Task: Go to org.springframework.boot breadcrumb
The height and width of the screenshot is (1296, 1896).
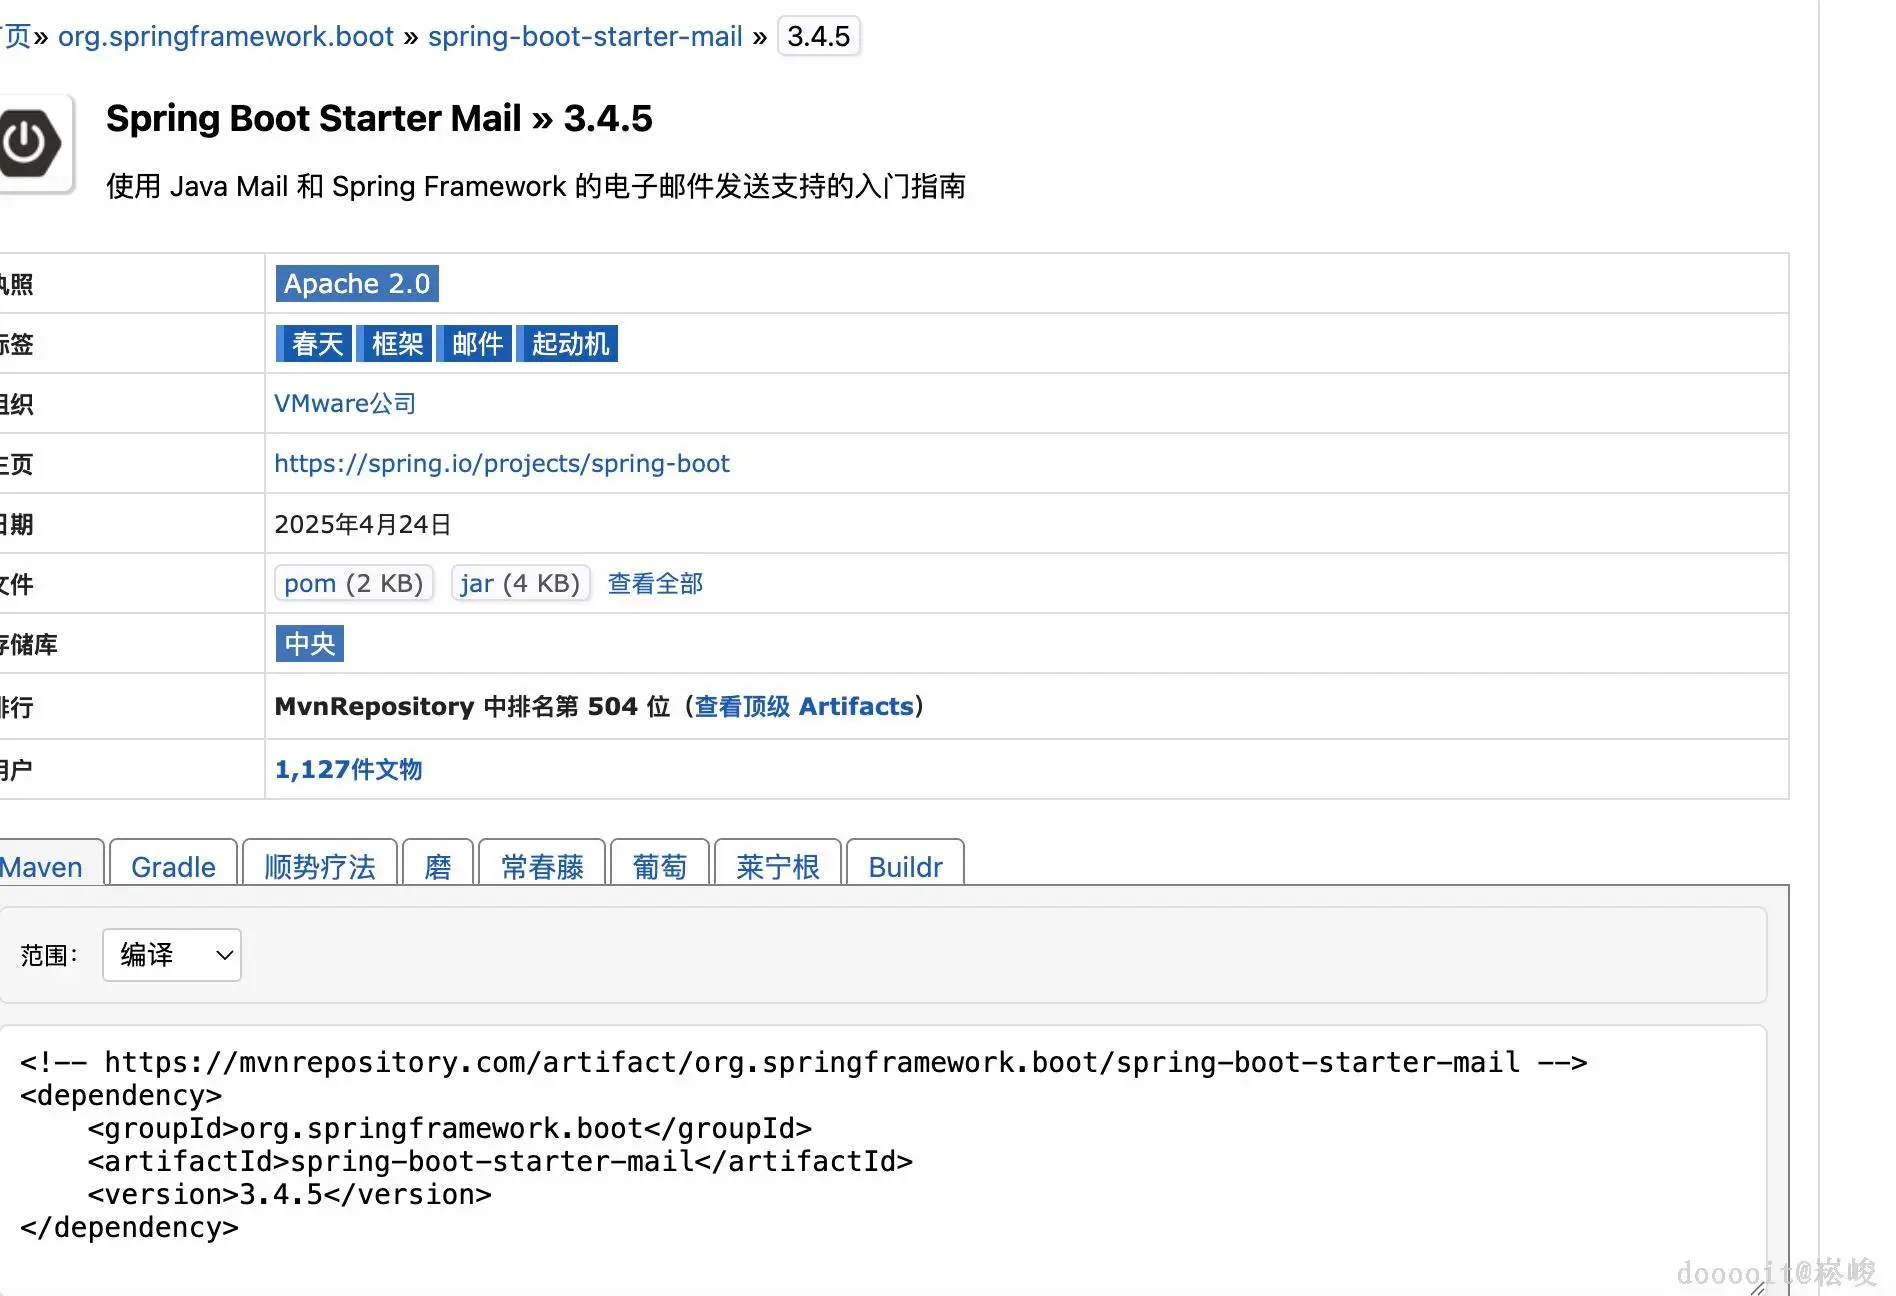Action: click(x=226, y=37)
